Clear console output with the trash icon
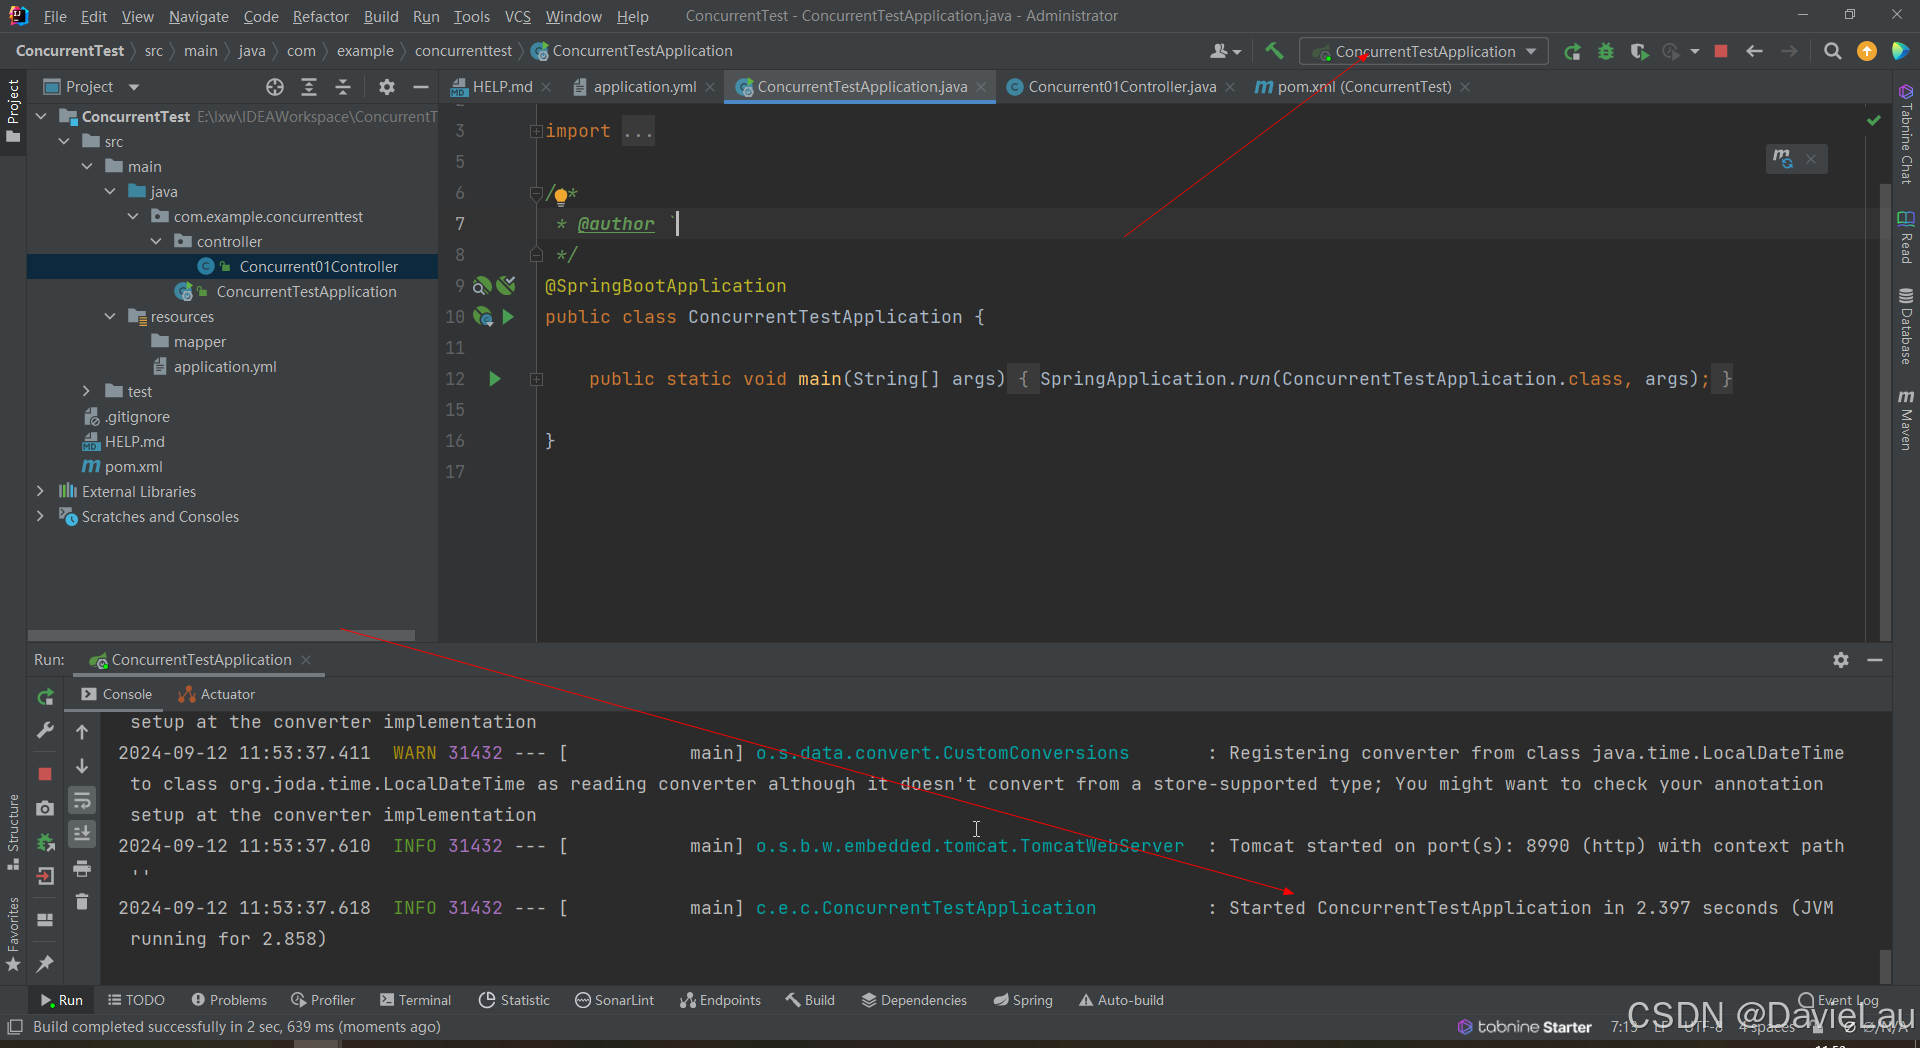Viewport: 1920px width, 1048px height. (82, 902)
